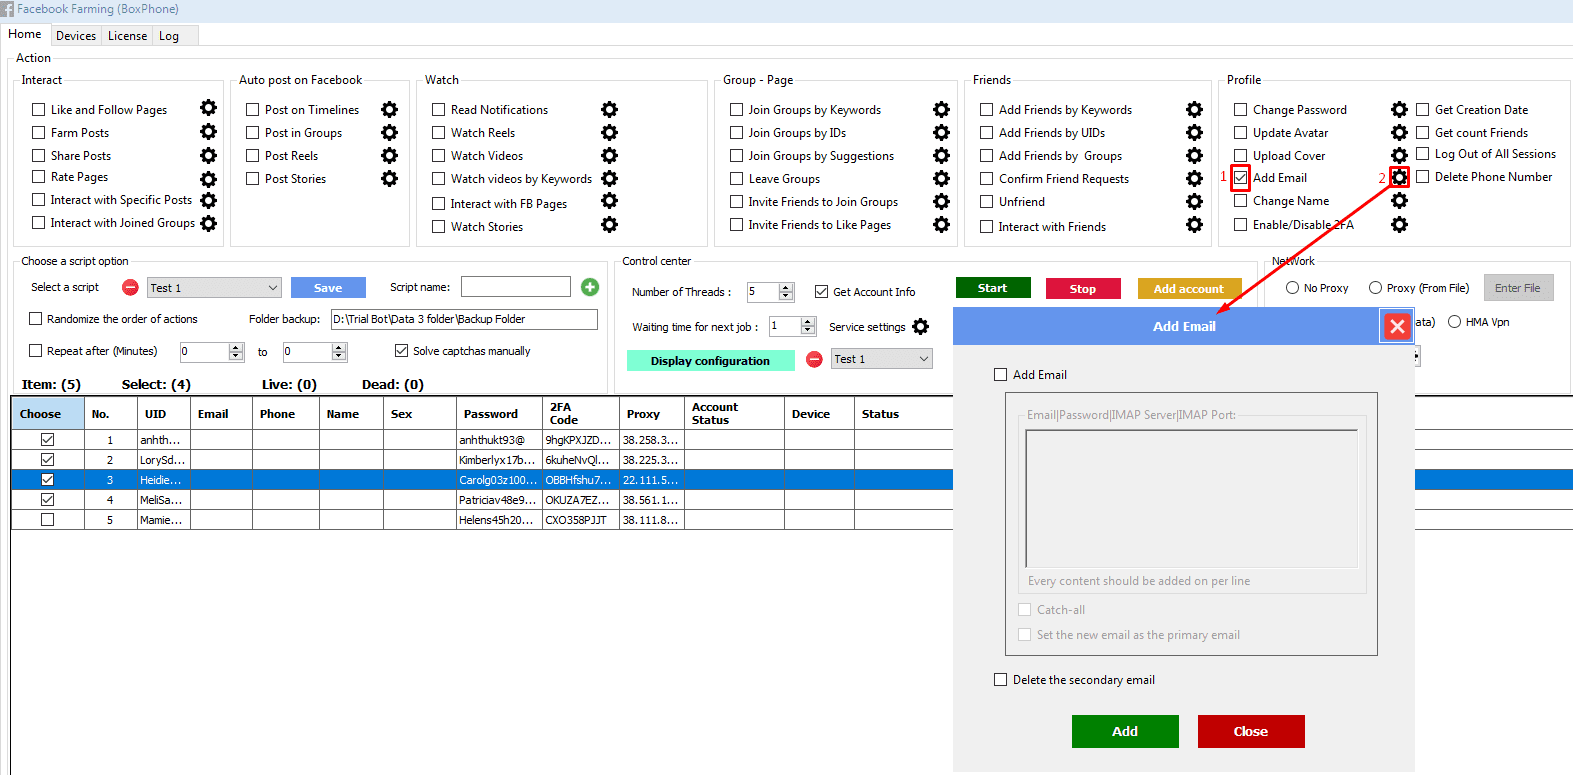Select the No Proxy radio button

click(1292, 288)
